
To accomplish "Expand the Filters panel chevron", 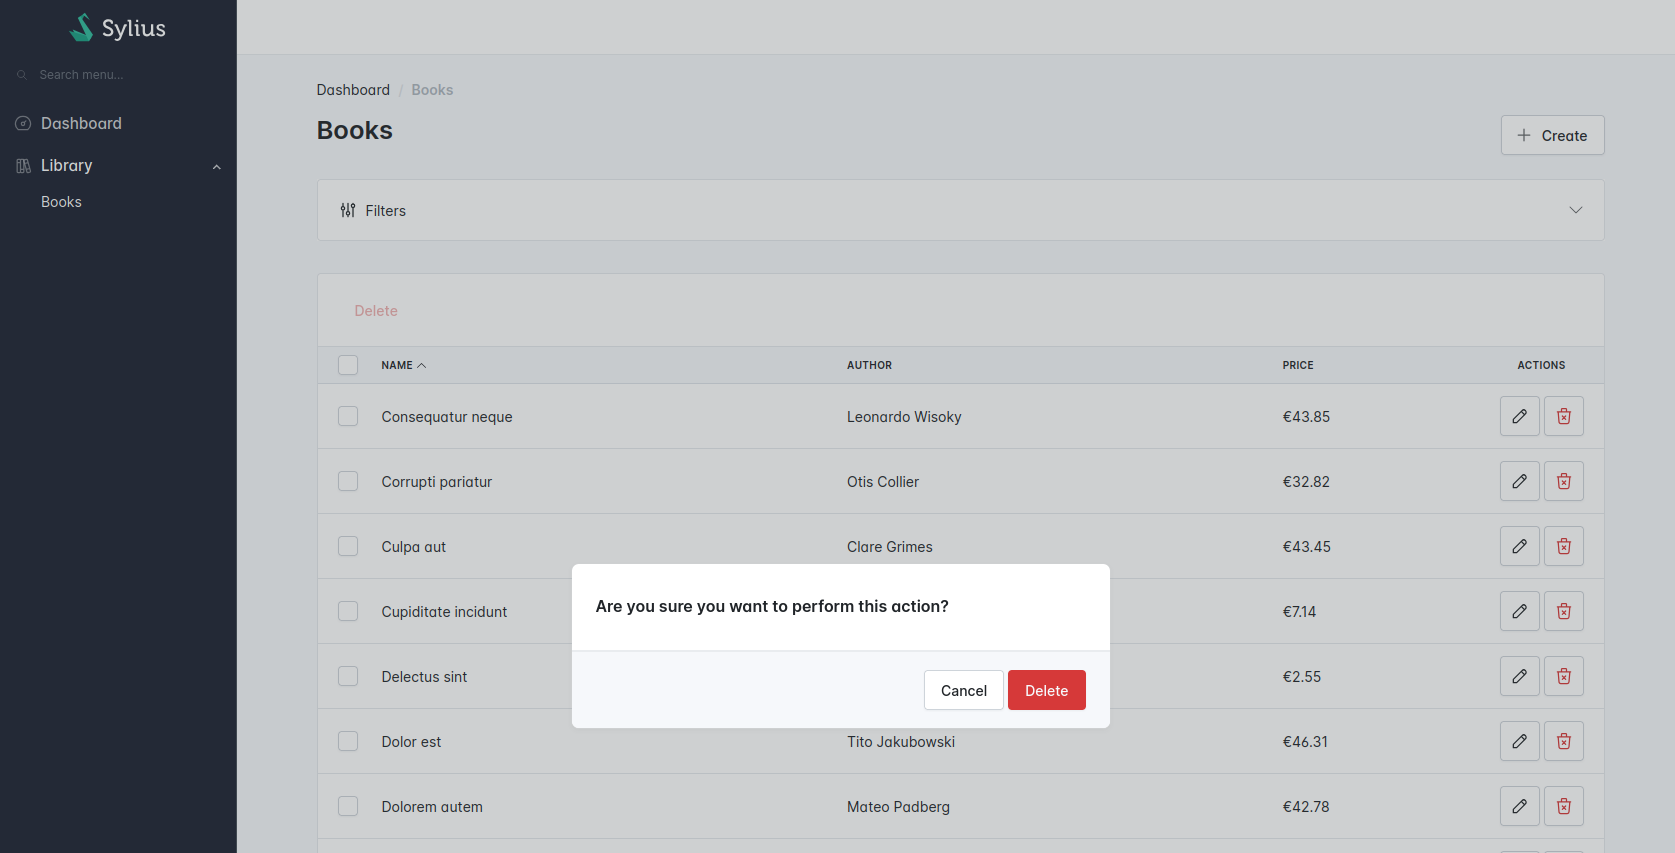I will click(1575, 210).
